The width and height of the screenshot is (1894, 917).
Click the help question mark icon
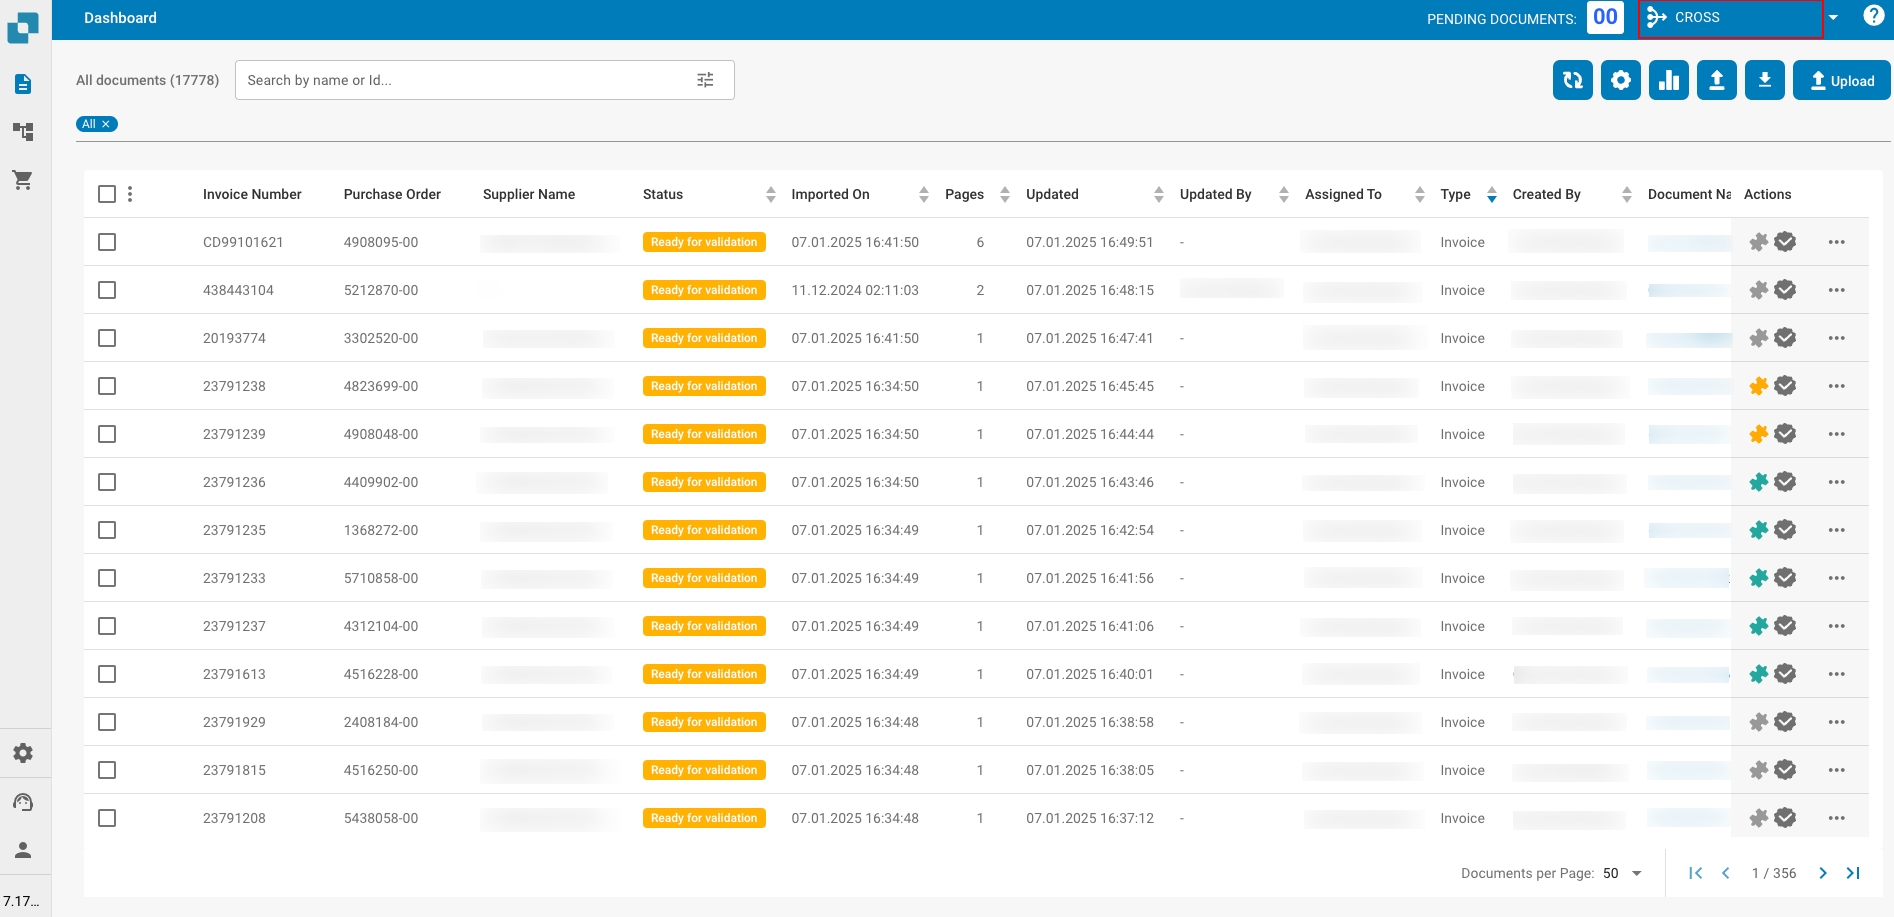tap(1873, 16)
